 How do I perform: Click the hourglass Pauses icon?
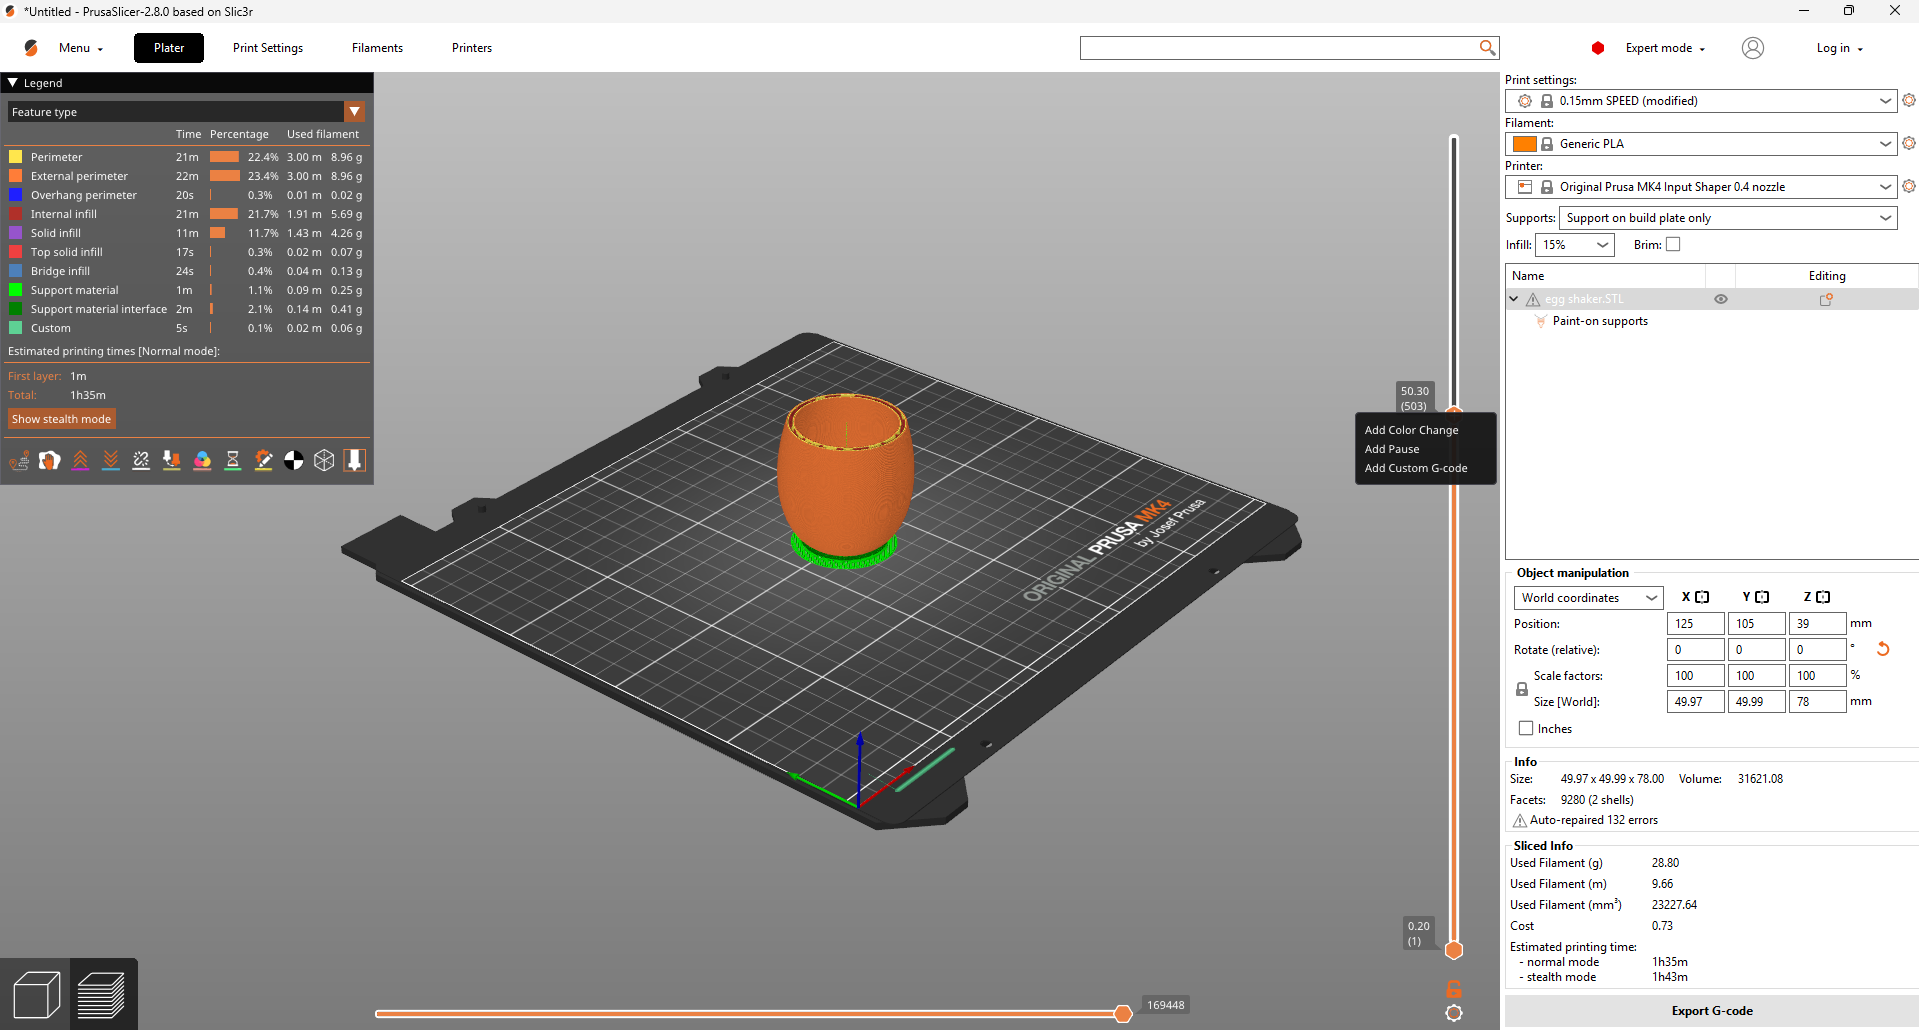click(x=232, y=460)
